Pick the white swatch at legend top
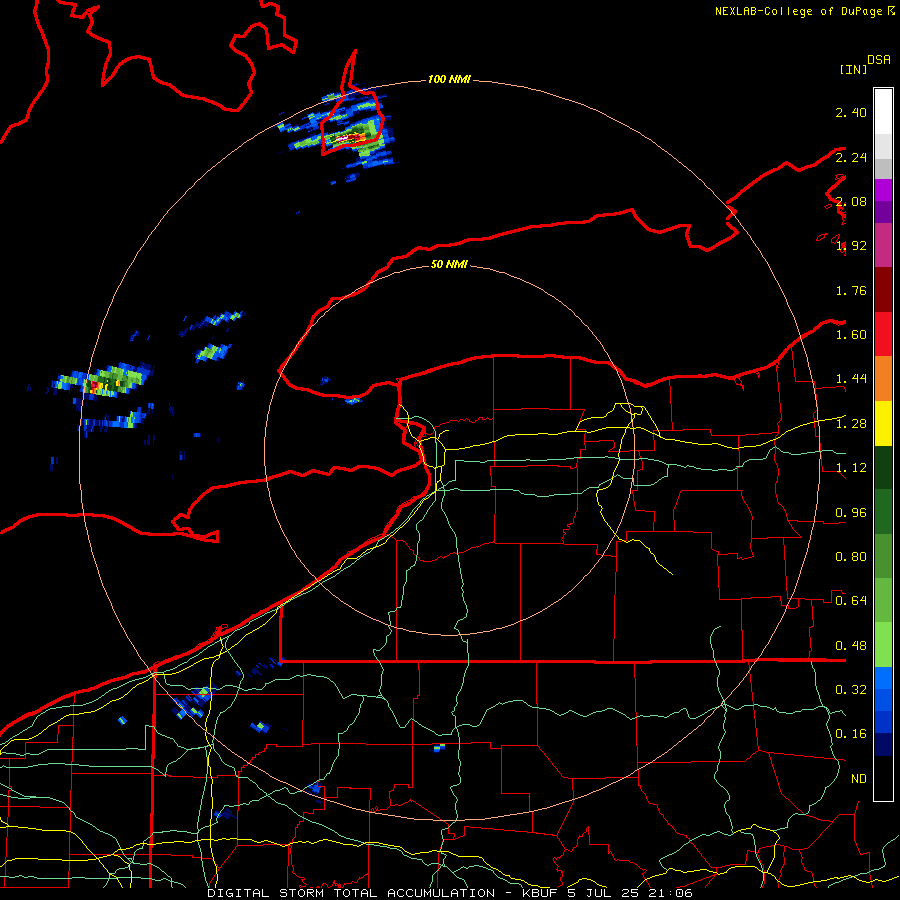 tap(883, 112)
